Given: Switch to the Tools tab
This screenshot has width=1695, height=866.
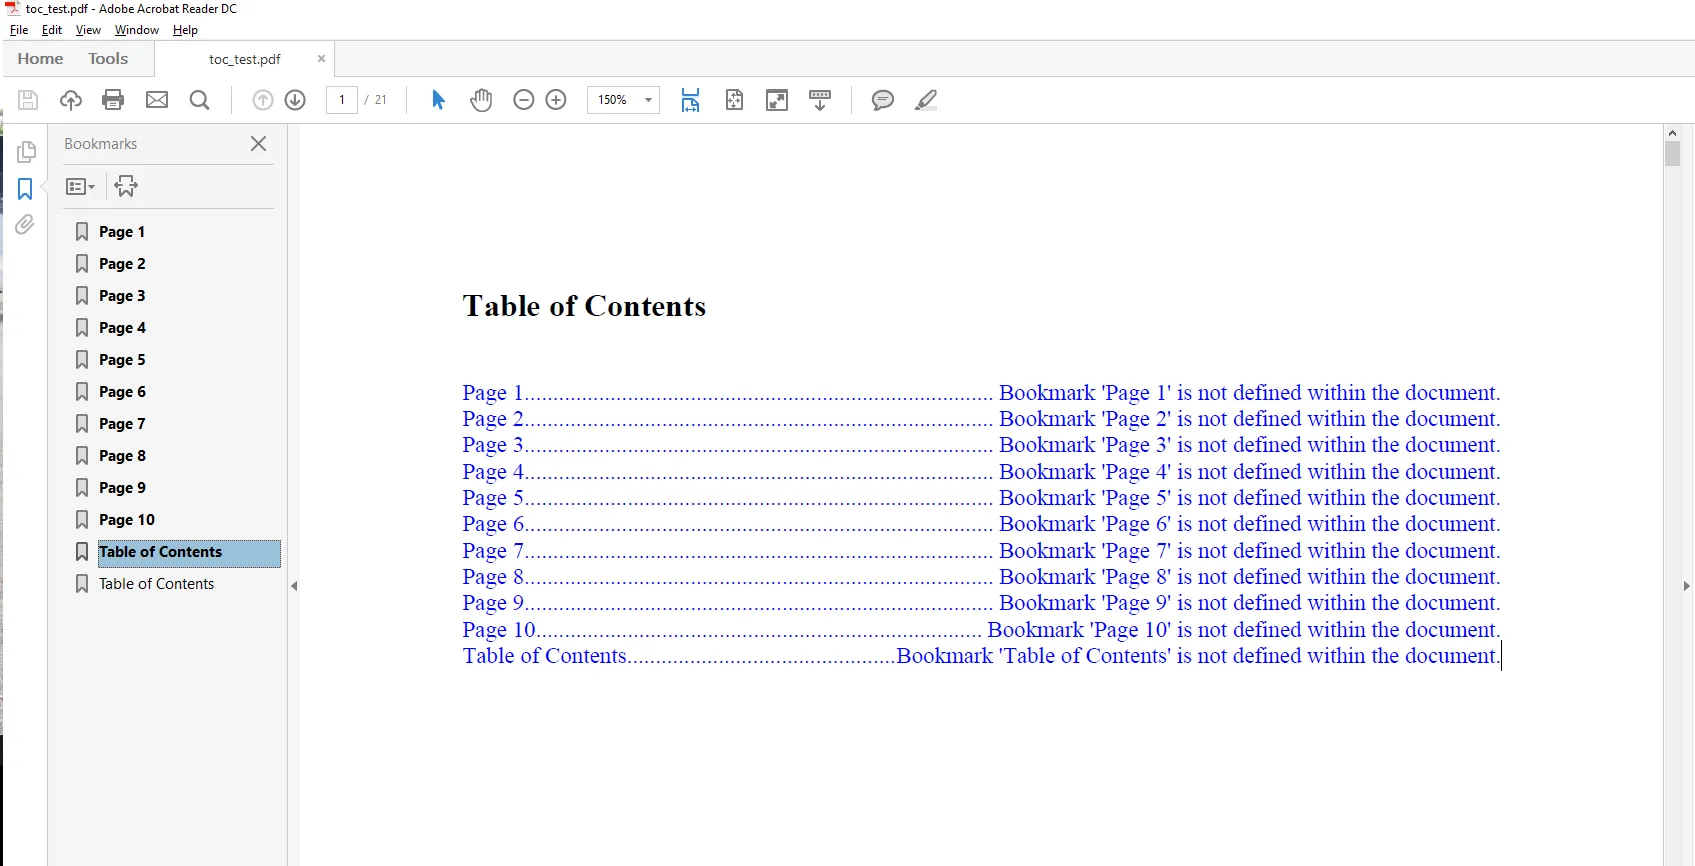Looking at the screenshot, I should click(x=108, y=59).
